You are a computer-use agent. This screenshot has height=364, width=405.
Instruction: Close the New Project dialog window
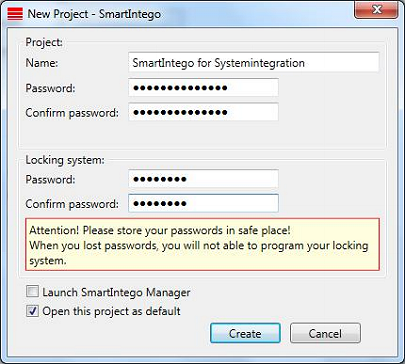tap(376, 10)
